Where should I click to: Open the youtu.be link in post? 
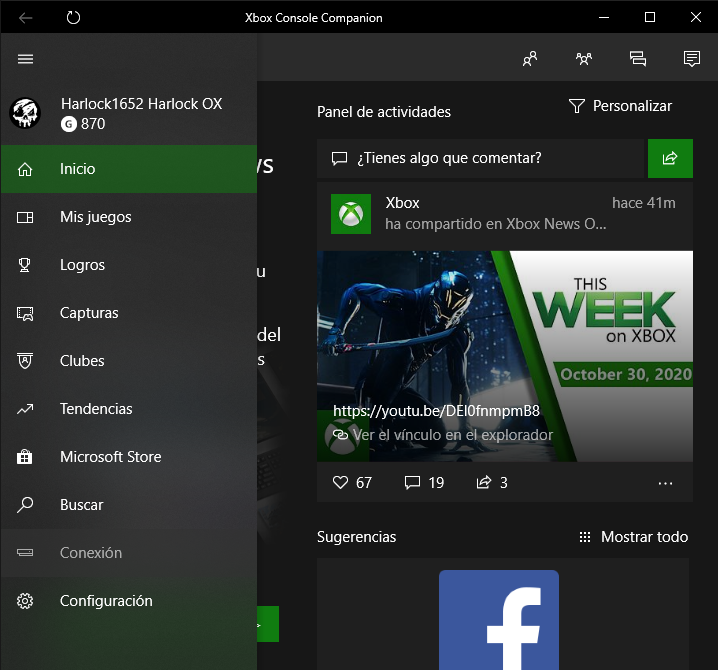click(x=436, y=411)
